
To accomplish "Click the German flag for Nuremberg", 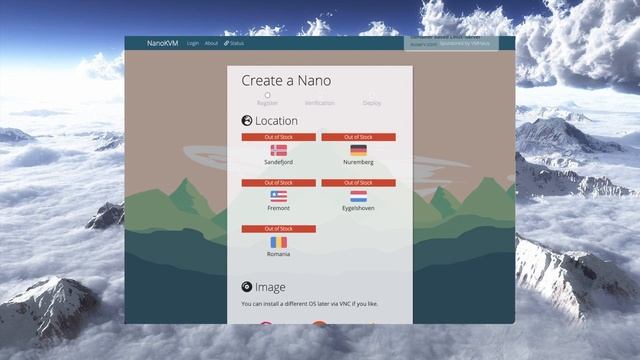I will point(358,151).
